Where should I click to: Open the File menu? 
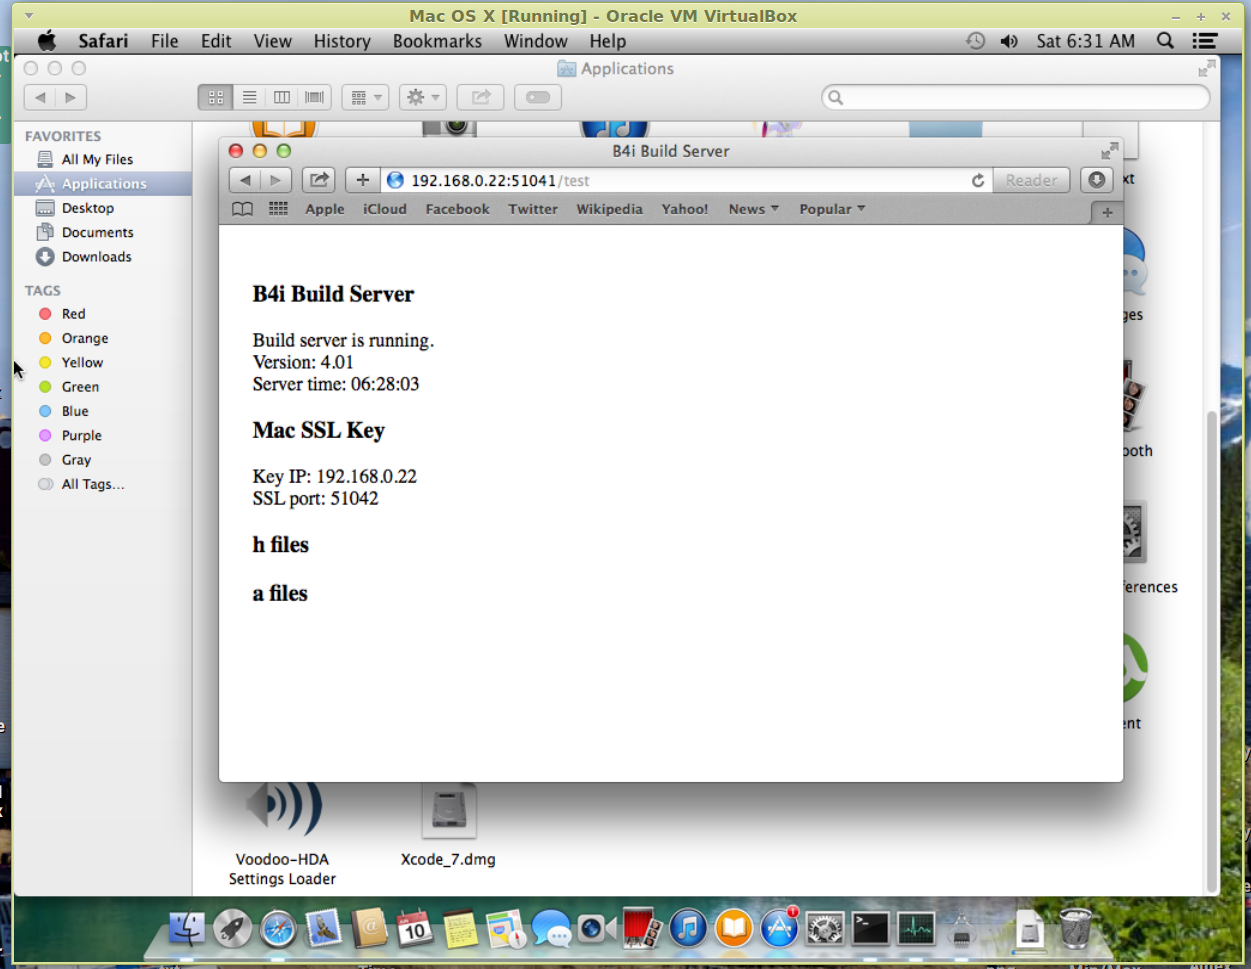click(165, 41)
